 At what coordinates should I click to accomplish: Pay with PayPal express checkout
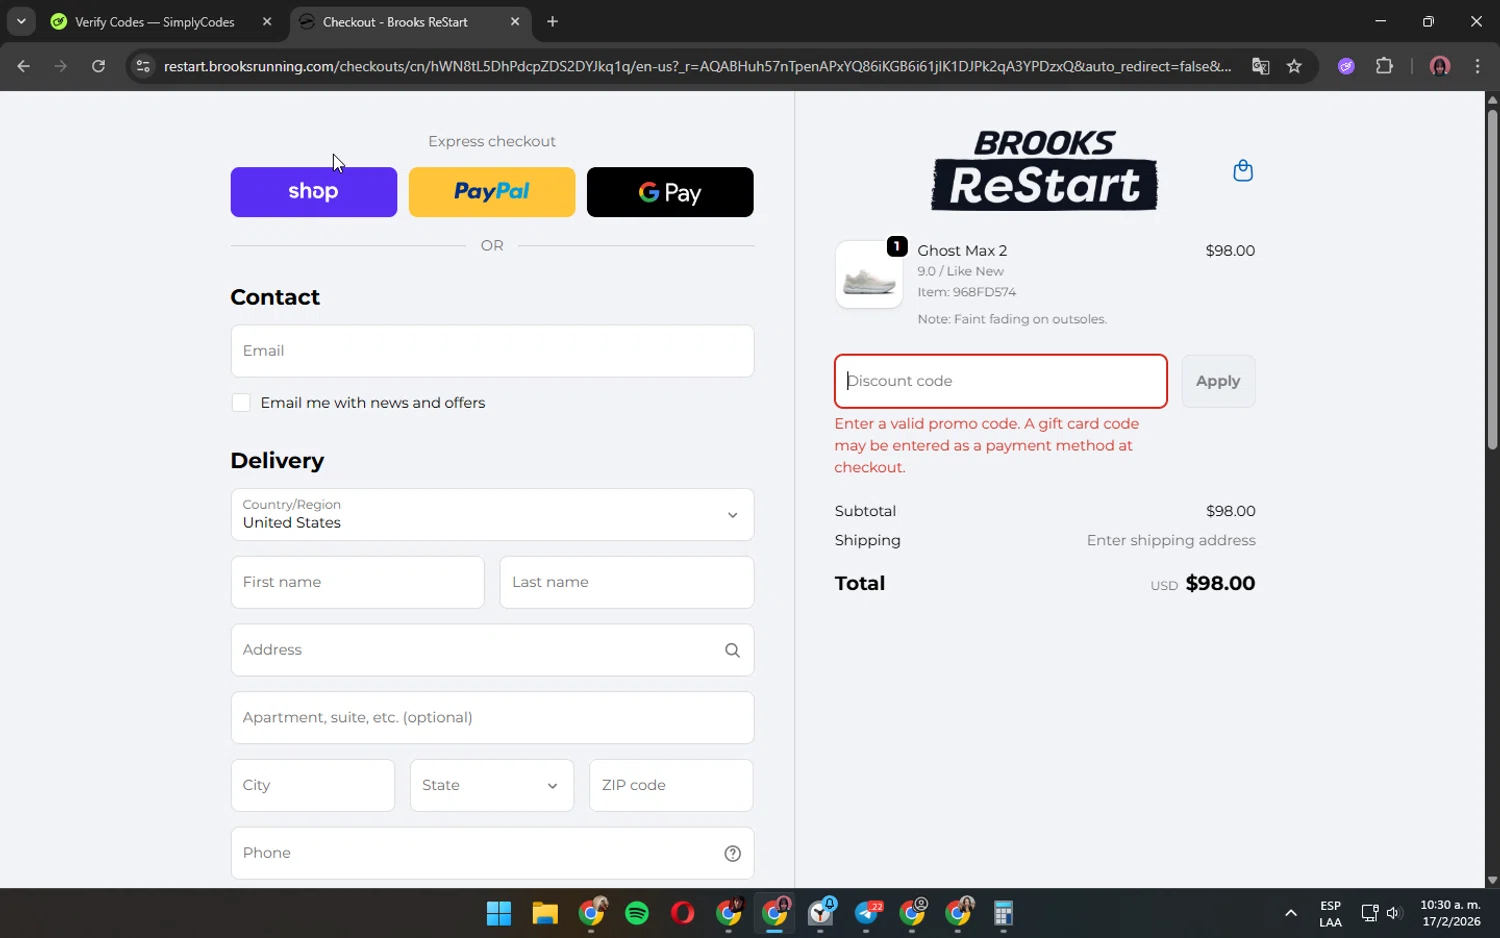492,192
